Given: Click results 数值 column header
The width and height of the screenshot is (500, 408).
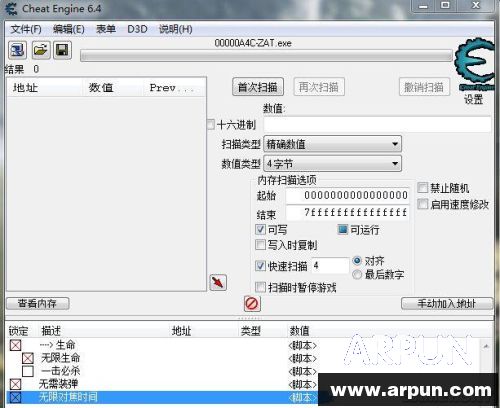Looking at the screenshot, I should point(113,88).
